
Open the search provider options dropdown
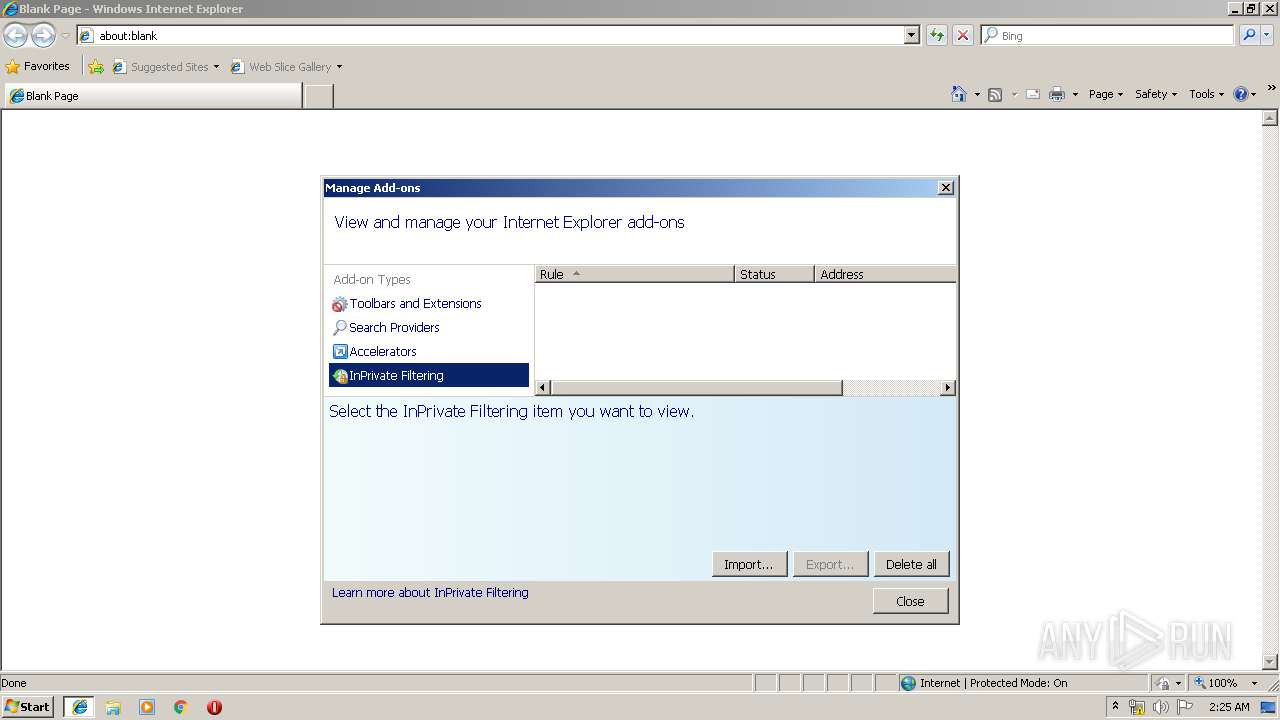click(x=1267, y=35)
